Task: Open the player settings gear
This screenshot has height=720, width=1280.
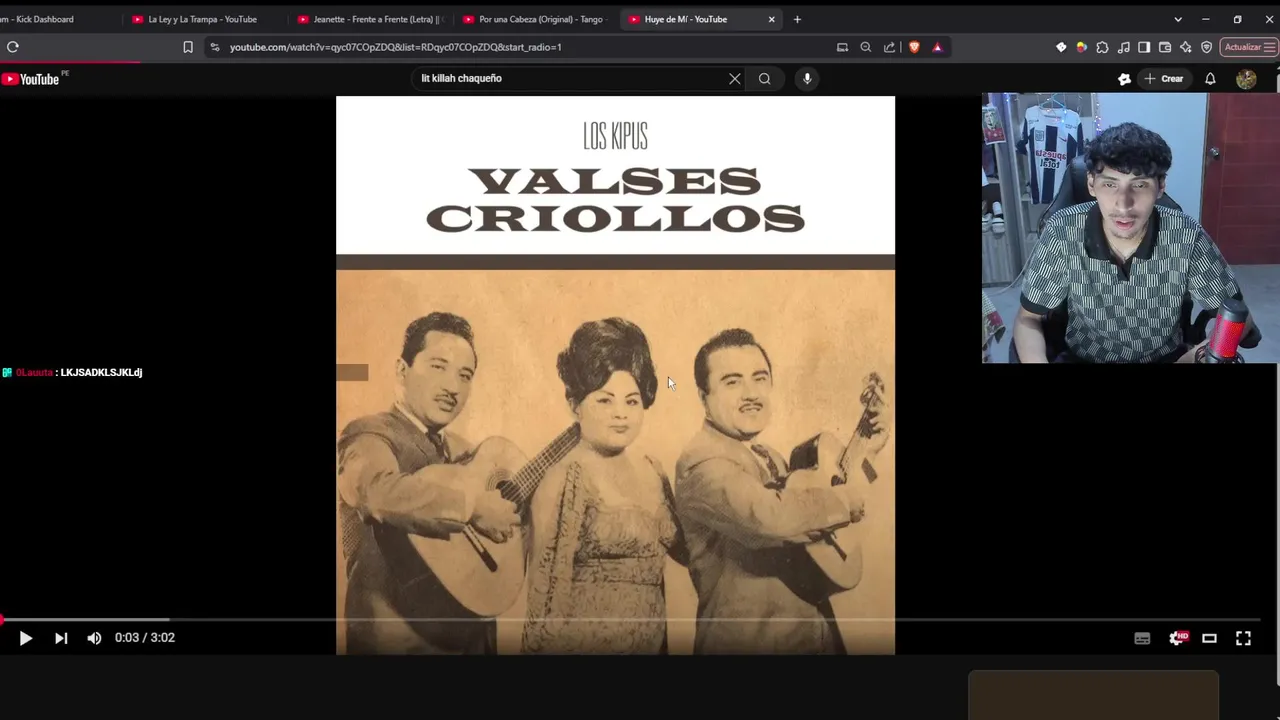Action: tap(1177, 638)
